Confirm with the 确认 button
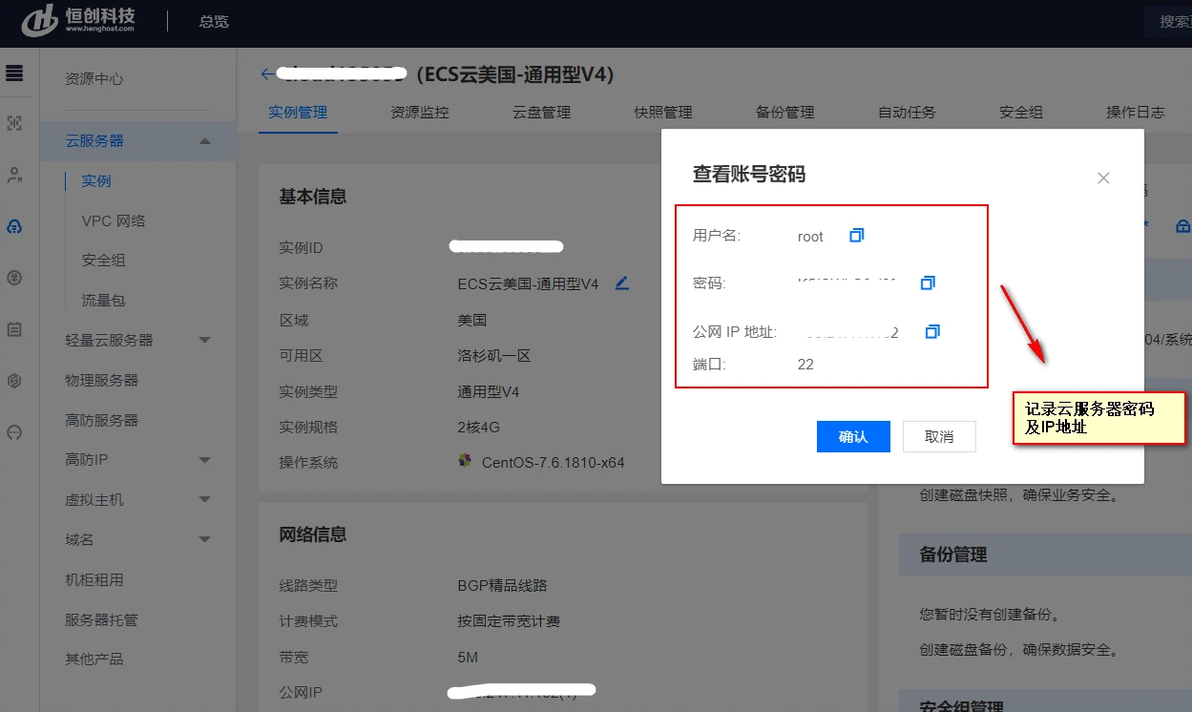 [x=853, y=436]
